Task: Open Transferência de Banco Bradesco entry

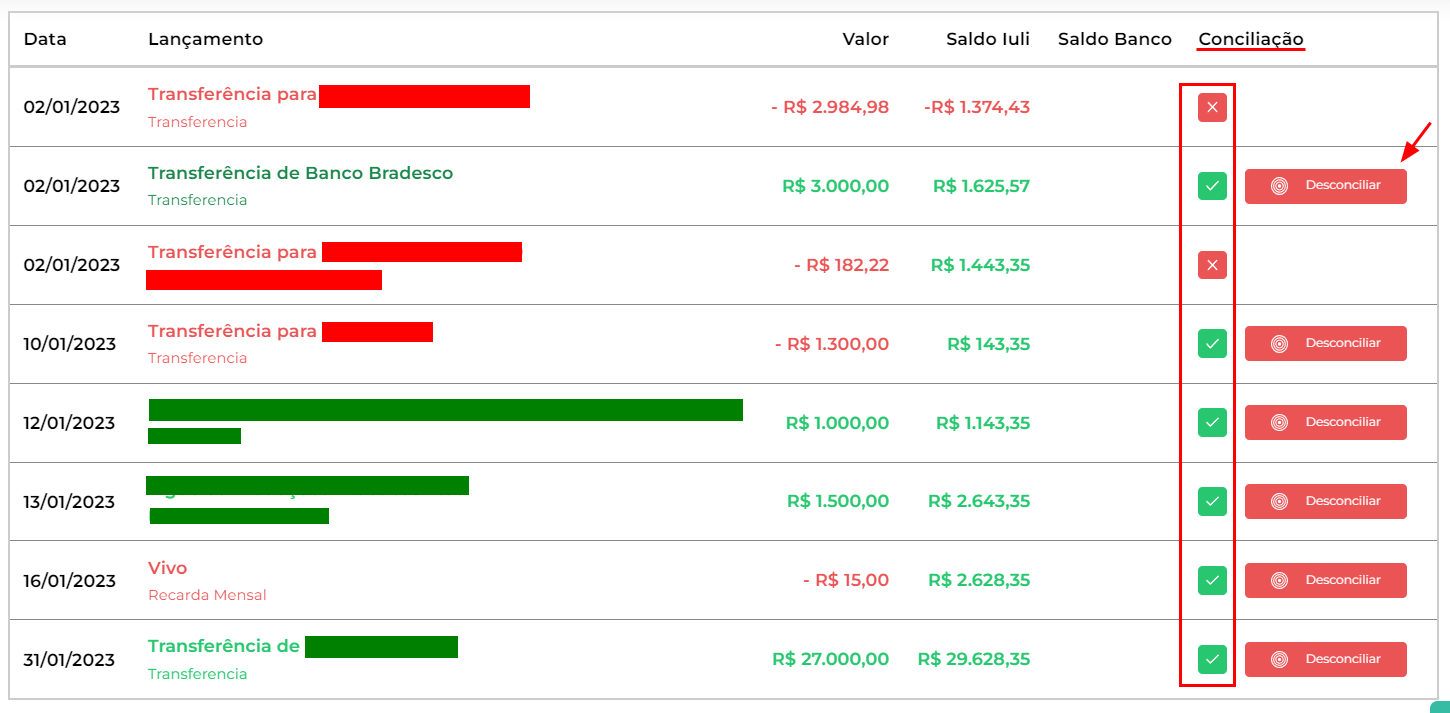Action: tap(300, 173)
